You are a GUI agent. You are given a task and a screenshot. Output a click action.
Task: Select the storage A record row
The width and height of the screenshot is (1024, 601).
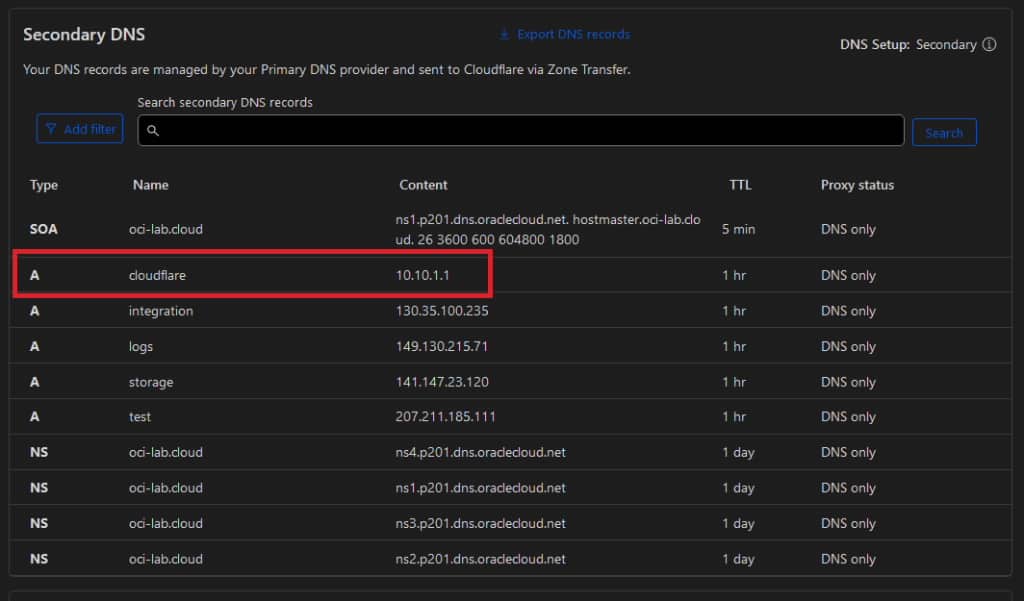(x=250, y=381)
